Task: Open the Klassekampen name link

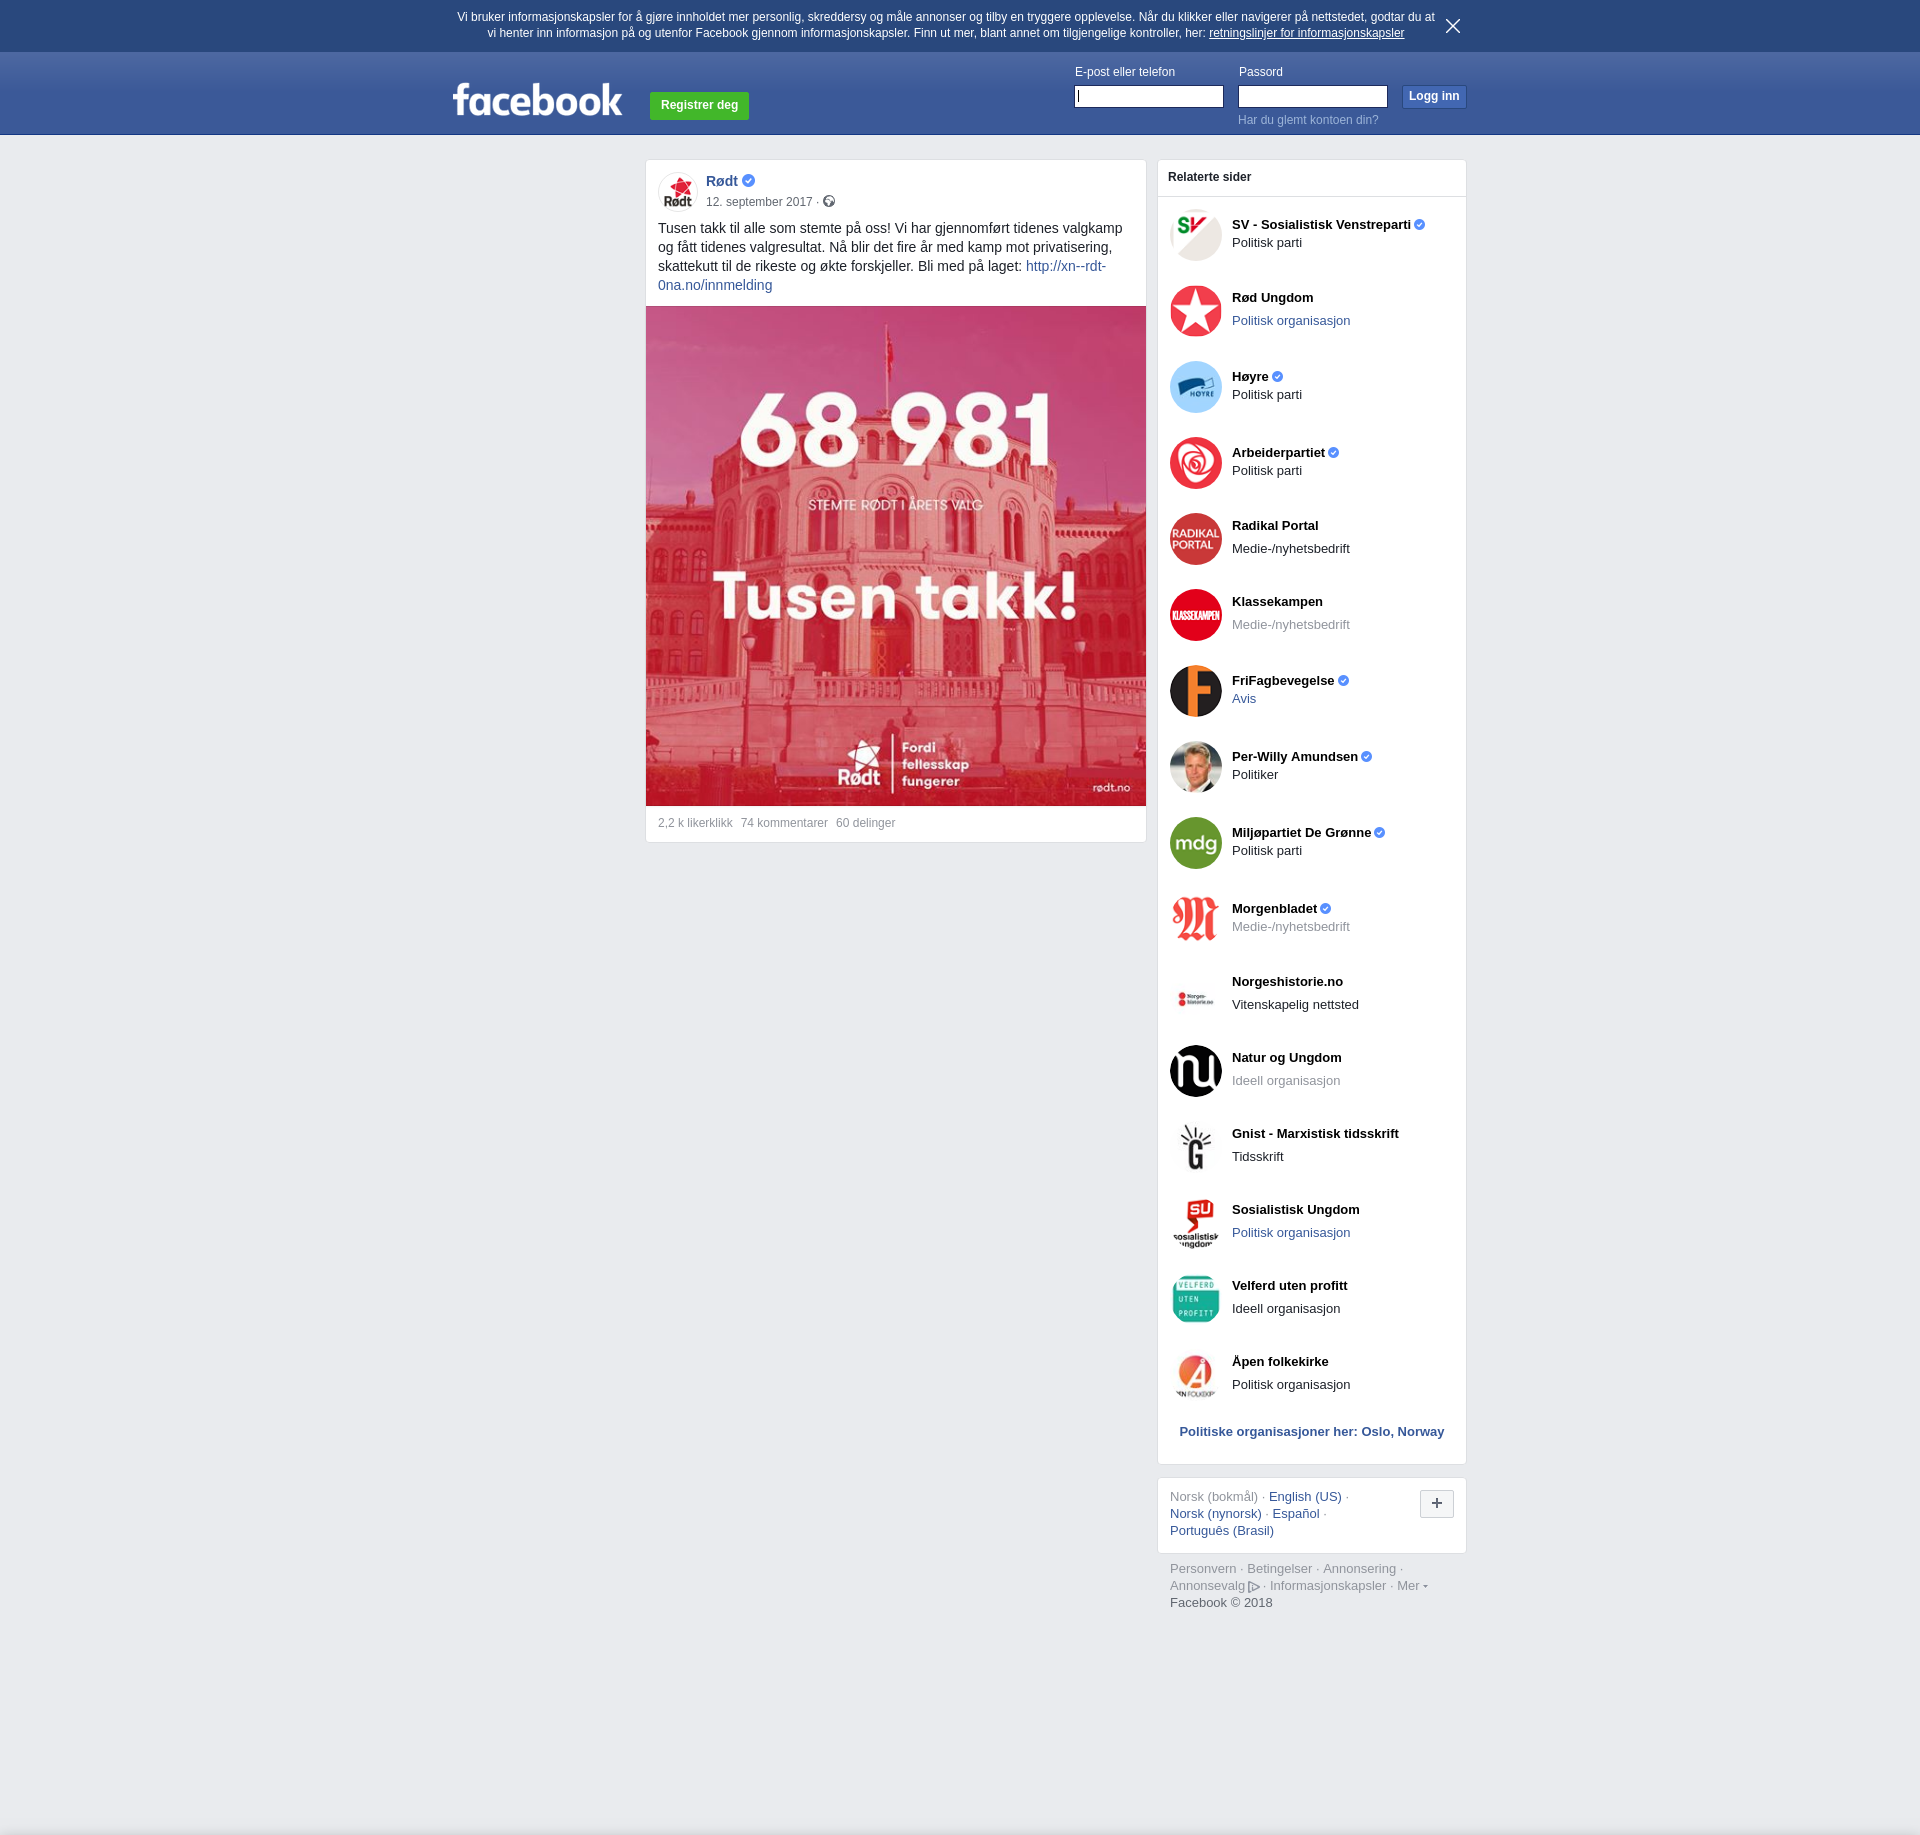Action: tap(1277, 602)
